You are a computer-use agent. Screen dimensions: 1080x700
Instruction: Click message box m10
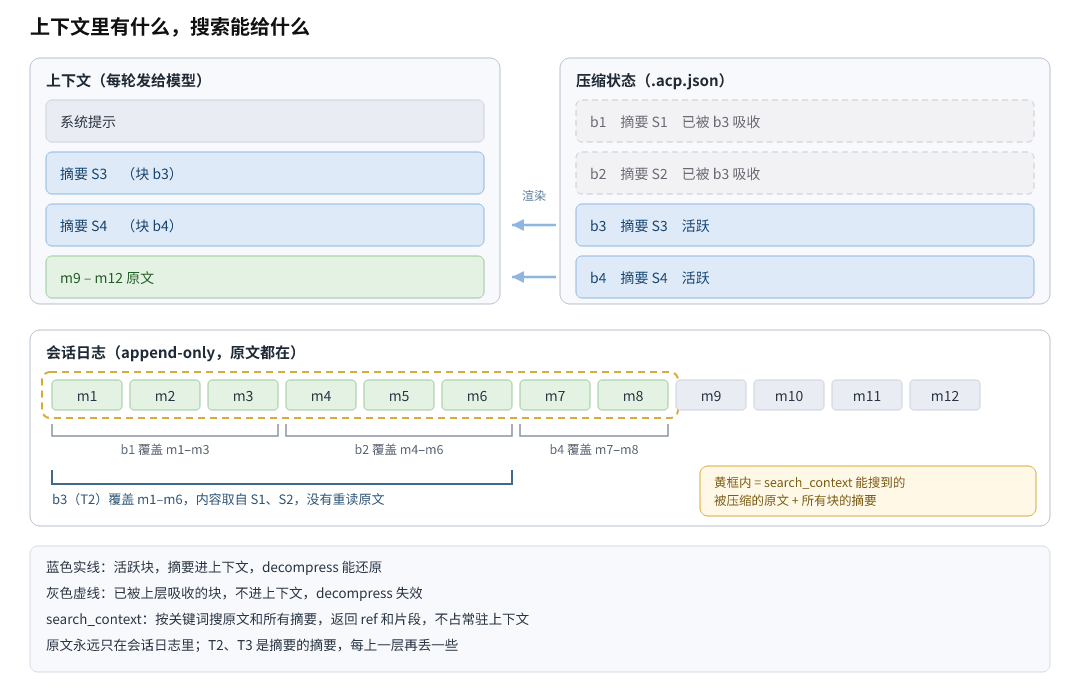pos(789,395)
